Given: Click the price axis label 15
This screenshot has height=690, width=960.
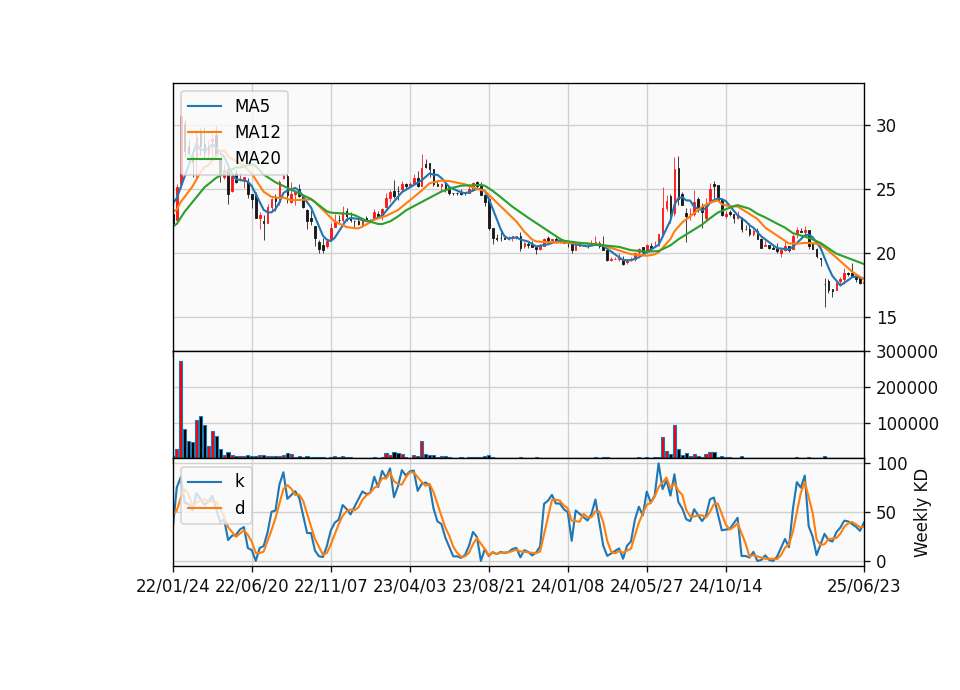Looking at the screenshot, I should [886, 318].
